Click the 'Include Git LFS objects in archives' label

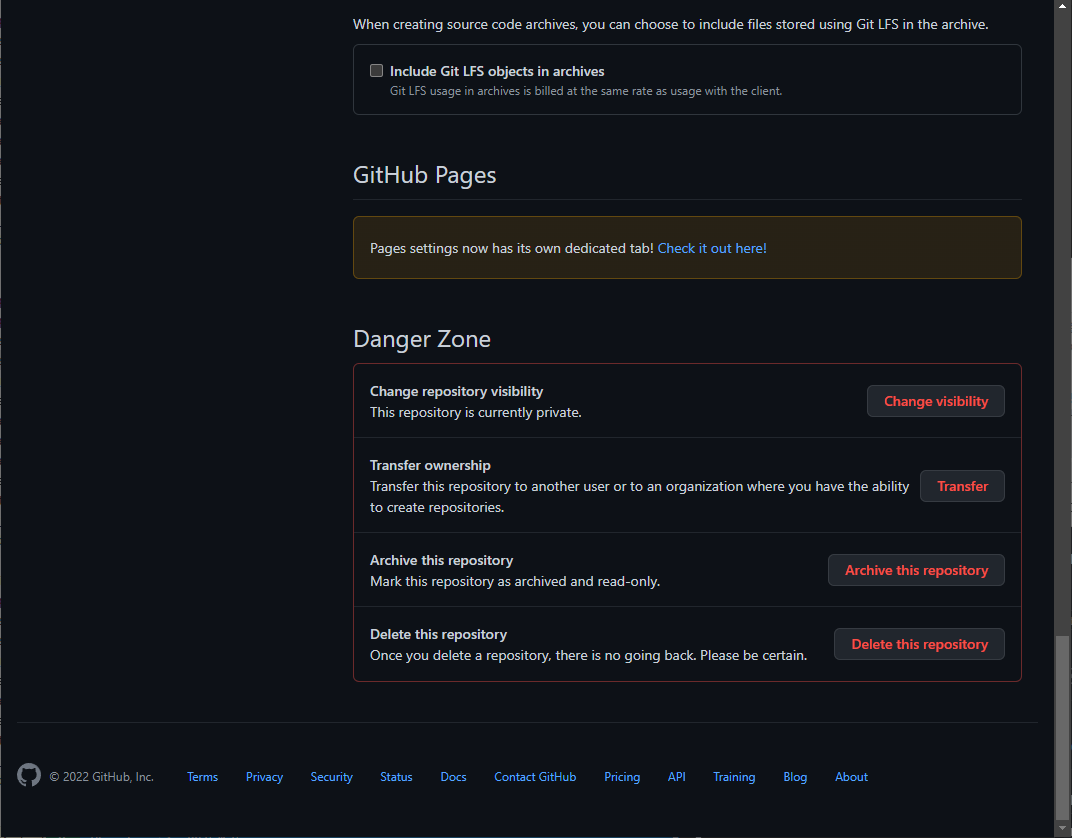[497, 71]
